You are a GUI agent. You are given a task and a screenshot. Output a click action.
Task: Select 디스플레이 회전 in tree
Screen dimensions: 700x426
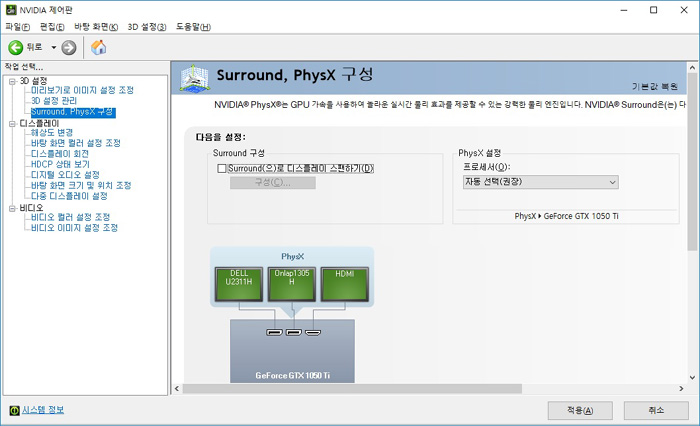click(x=60, y=154)
